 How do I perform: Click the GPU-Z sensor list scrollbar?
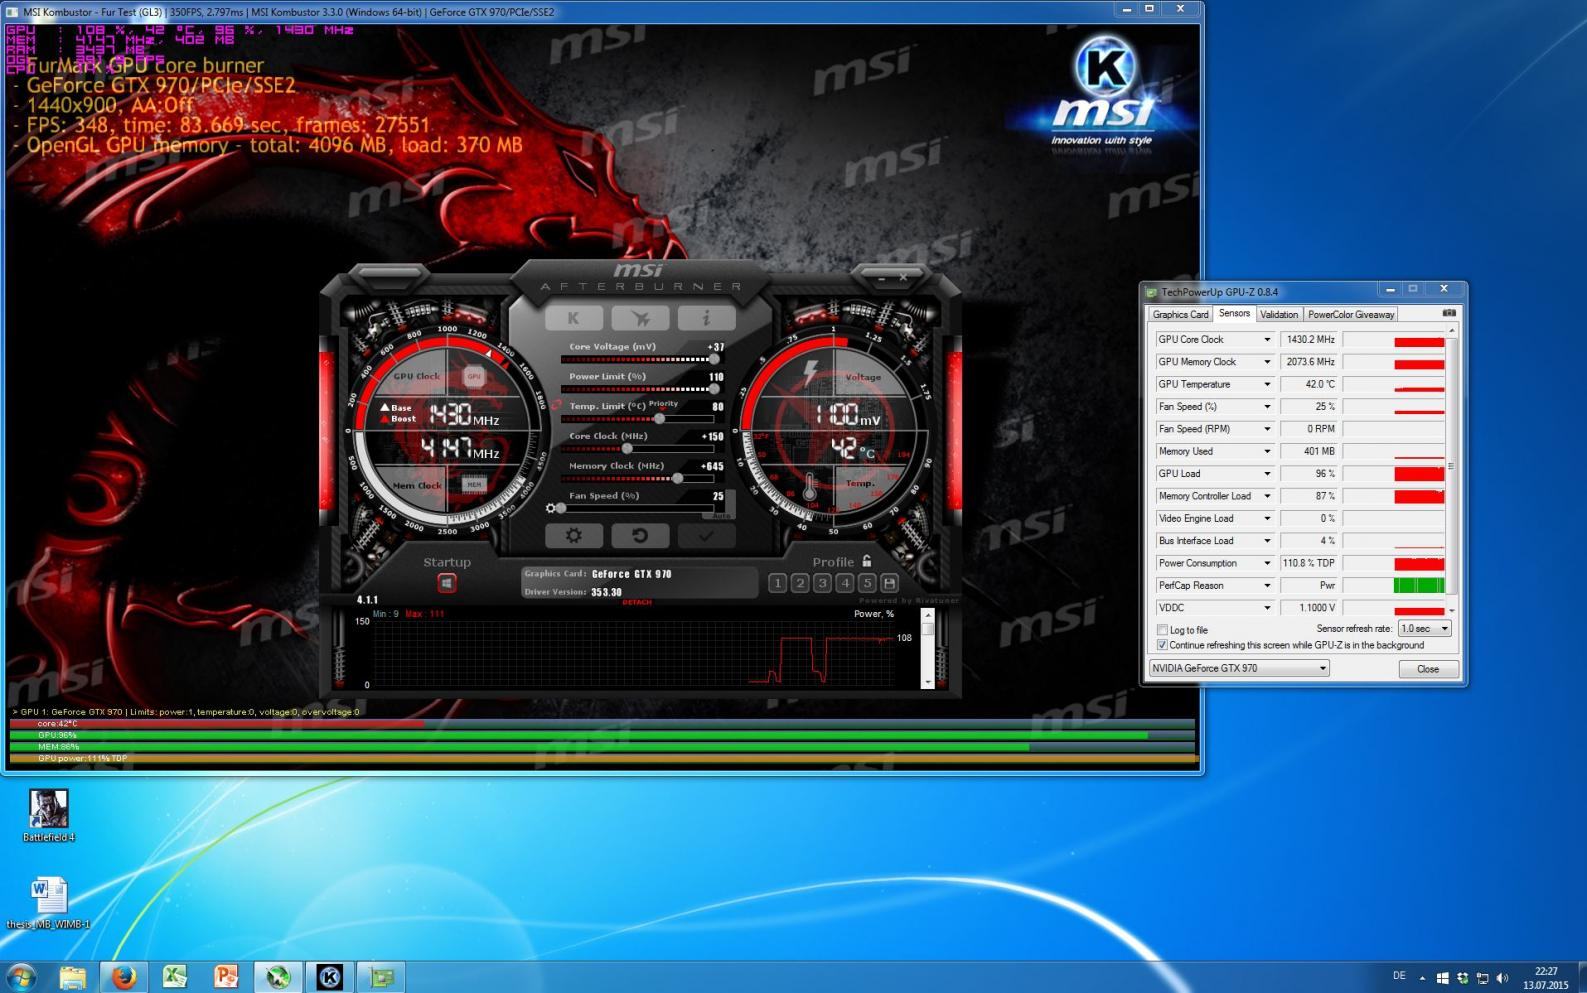point(1451,470)
